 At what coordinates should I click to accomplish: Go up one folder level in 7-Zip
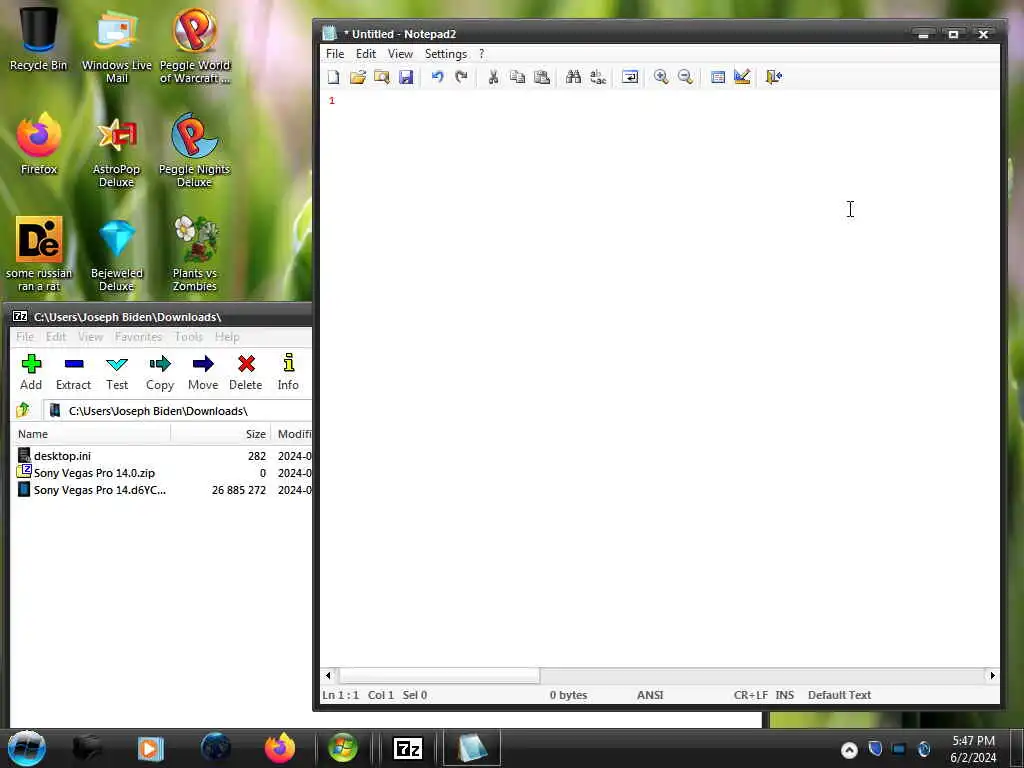pyautogui.click(x=23, y=410)
